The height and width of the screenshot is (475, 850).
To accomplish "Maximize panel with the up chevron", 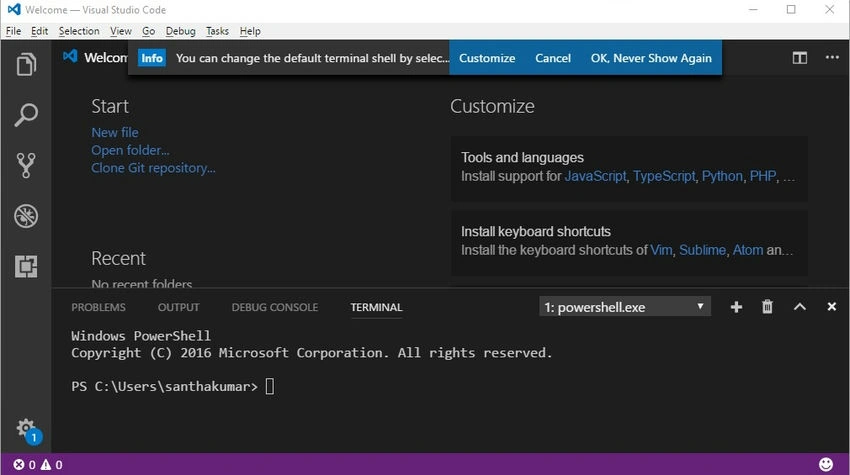I will point(800,307).
